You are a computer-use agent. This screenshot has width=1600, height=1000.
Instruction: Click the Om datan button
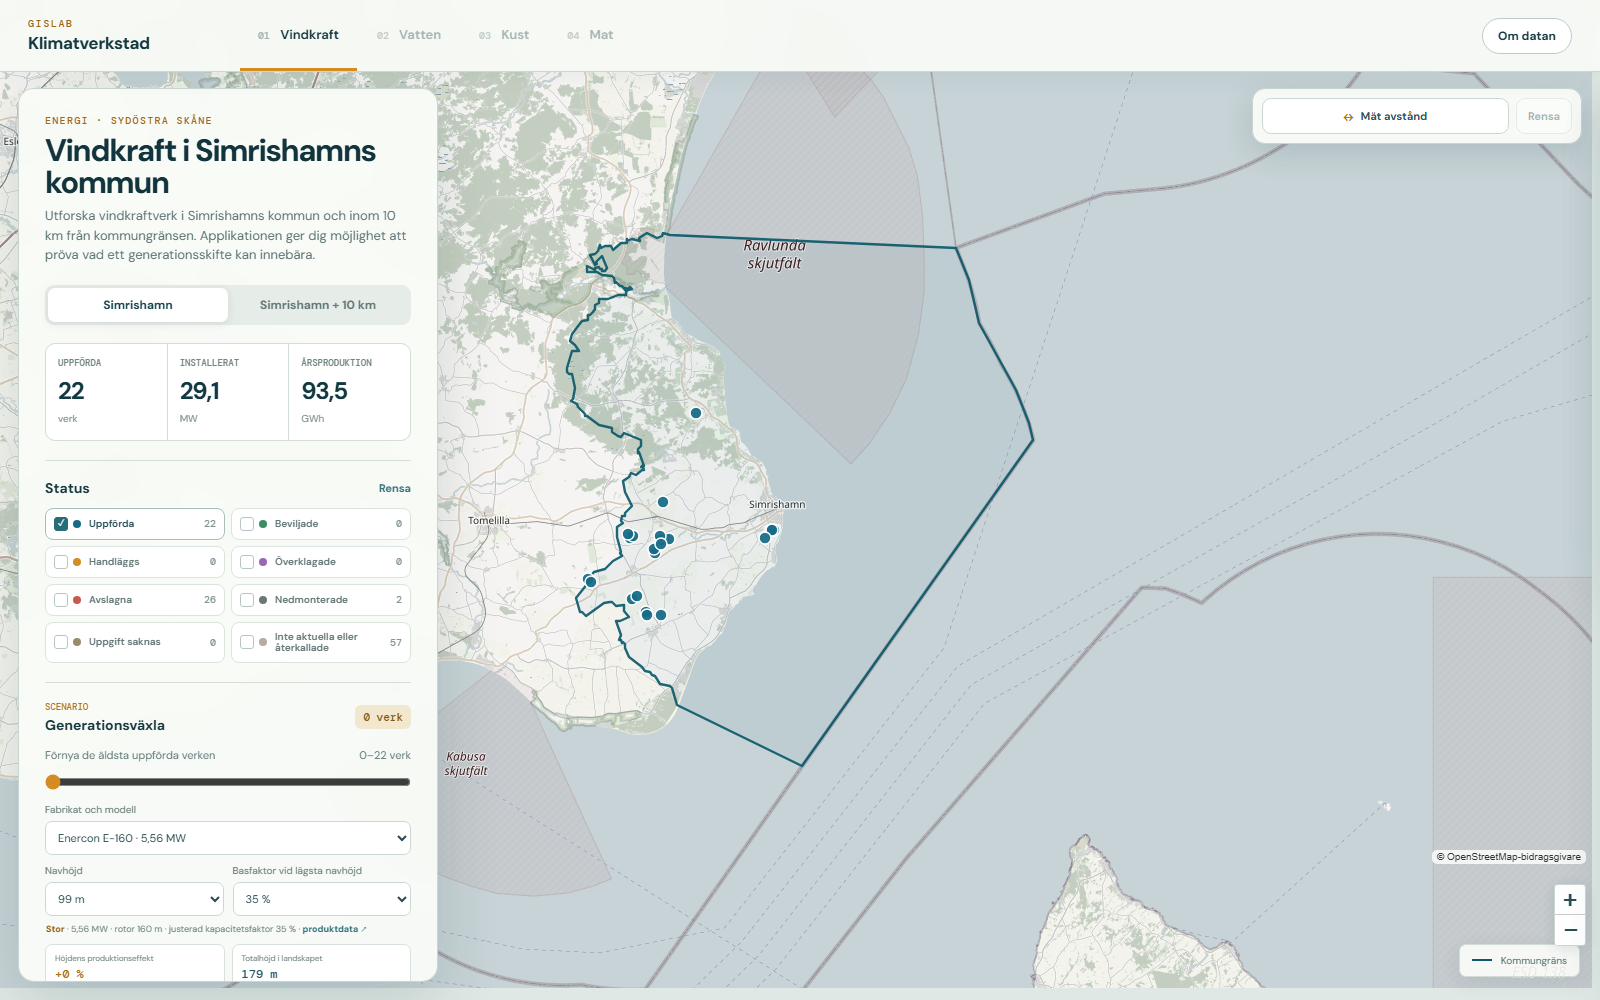(1527, 36)
